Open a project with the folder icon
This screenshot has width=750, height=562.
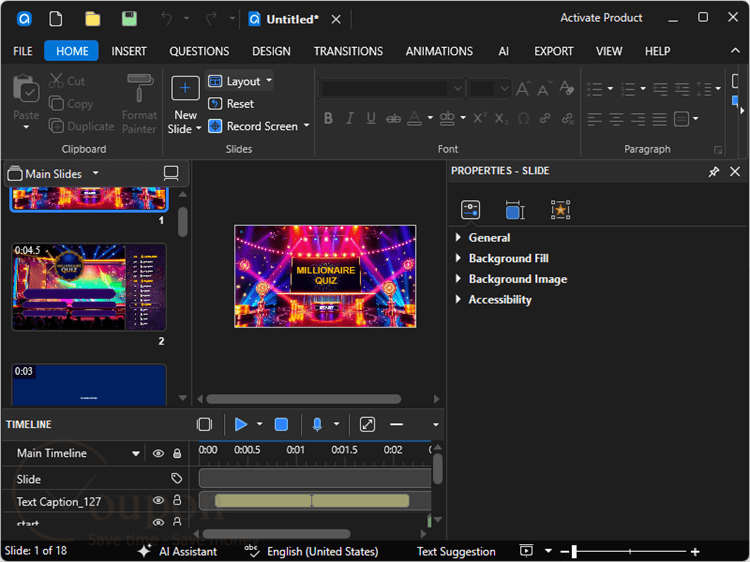click(x=92, y=19)
